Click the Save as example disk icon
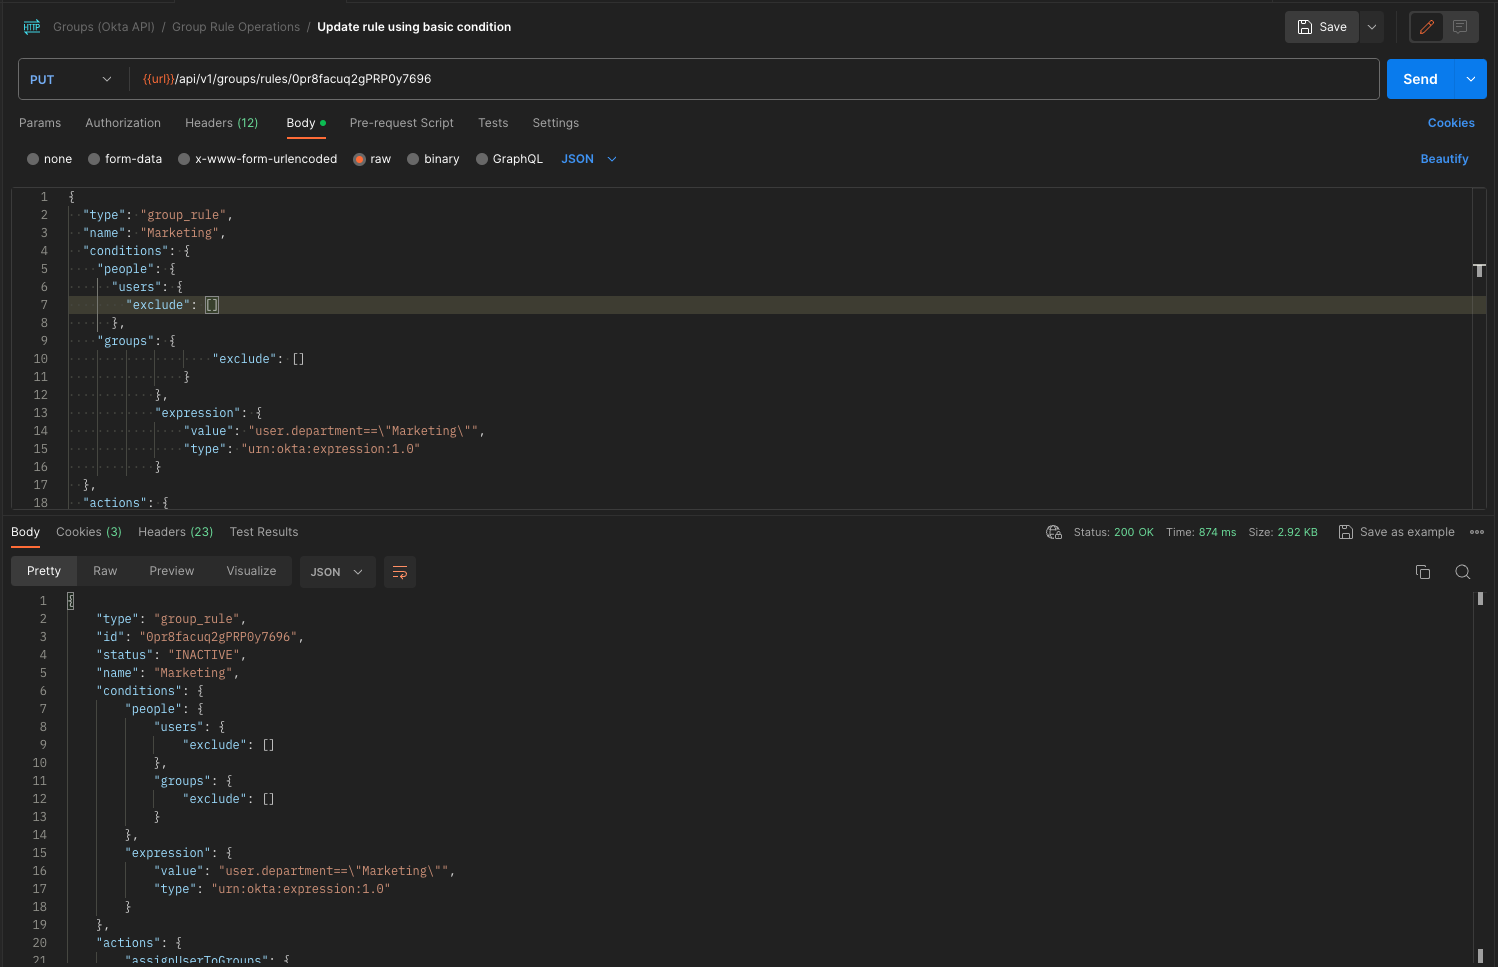Screen dimensions: 1498x967 click(1345, 532)
